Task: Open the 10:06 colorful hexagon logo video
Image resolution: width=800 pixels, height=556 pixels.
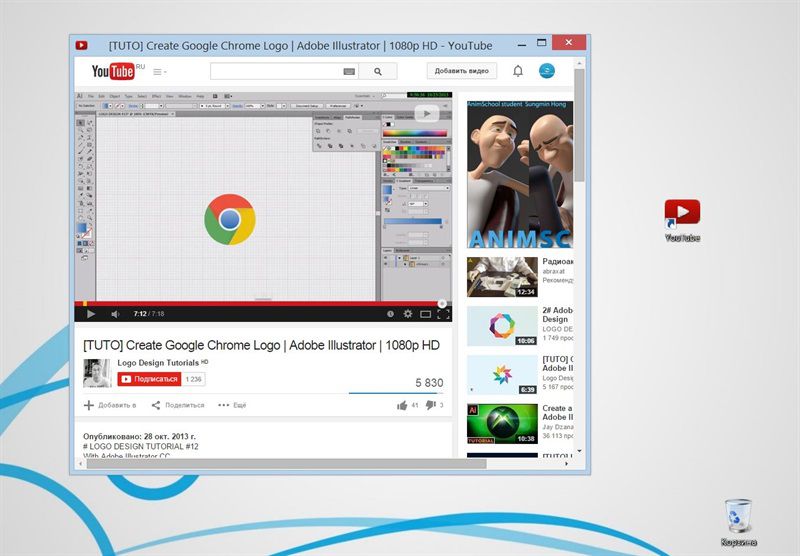Action: click(502, 326)
